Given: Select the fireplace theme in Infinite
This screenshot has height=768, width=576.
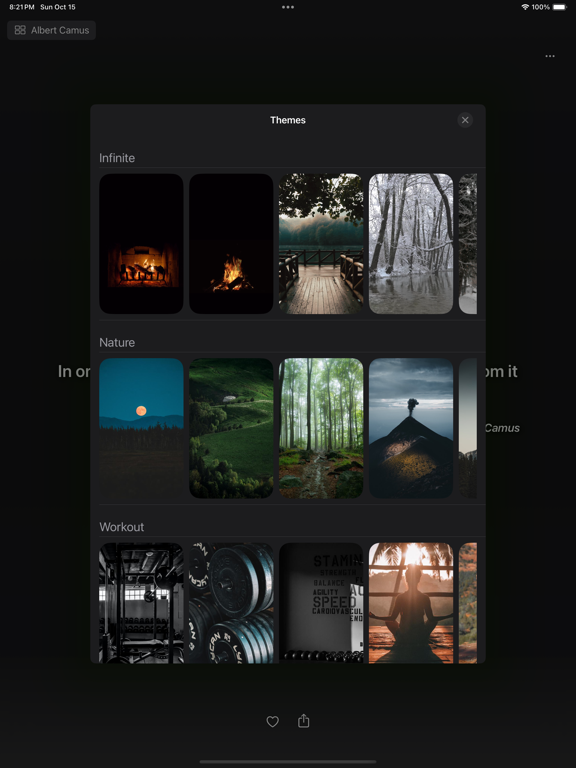Looking at the screenshot, I should (x=141, y=243).
